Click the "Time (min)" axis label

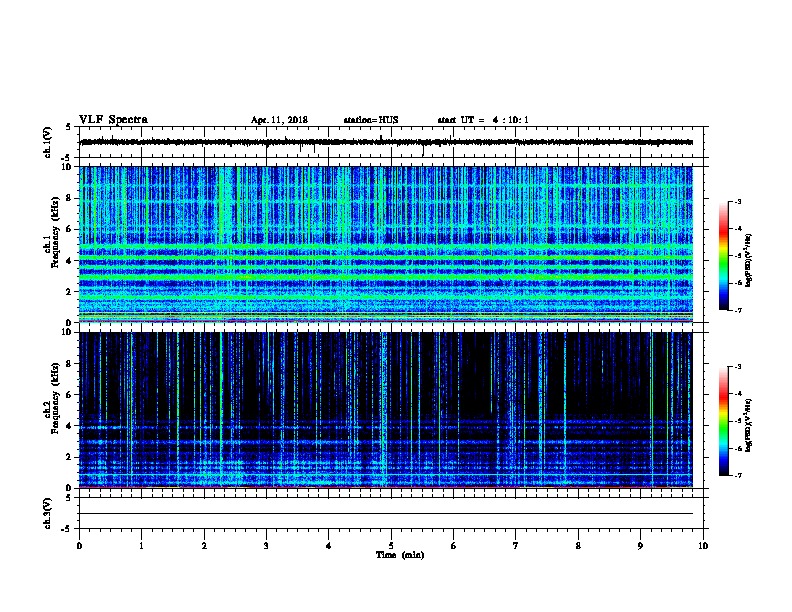point(400,555)
